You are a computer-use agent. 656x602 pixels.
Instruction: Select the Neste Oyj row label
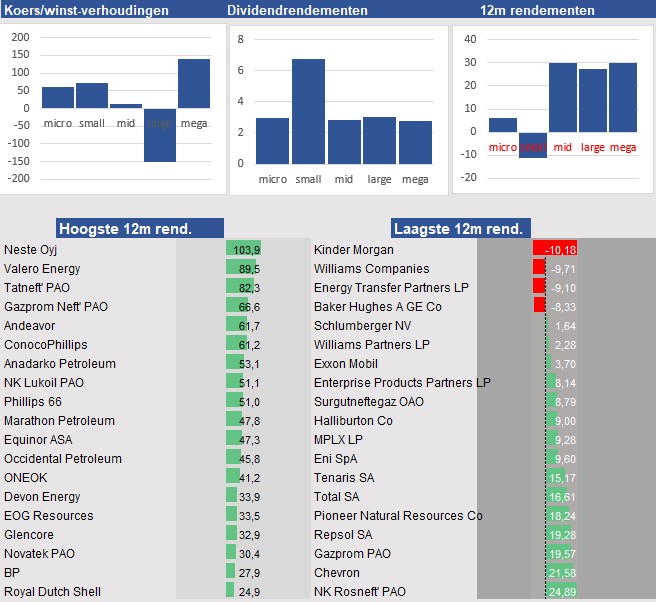coord(30,250)
